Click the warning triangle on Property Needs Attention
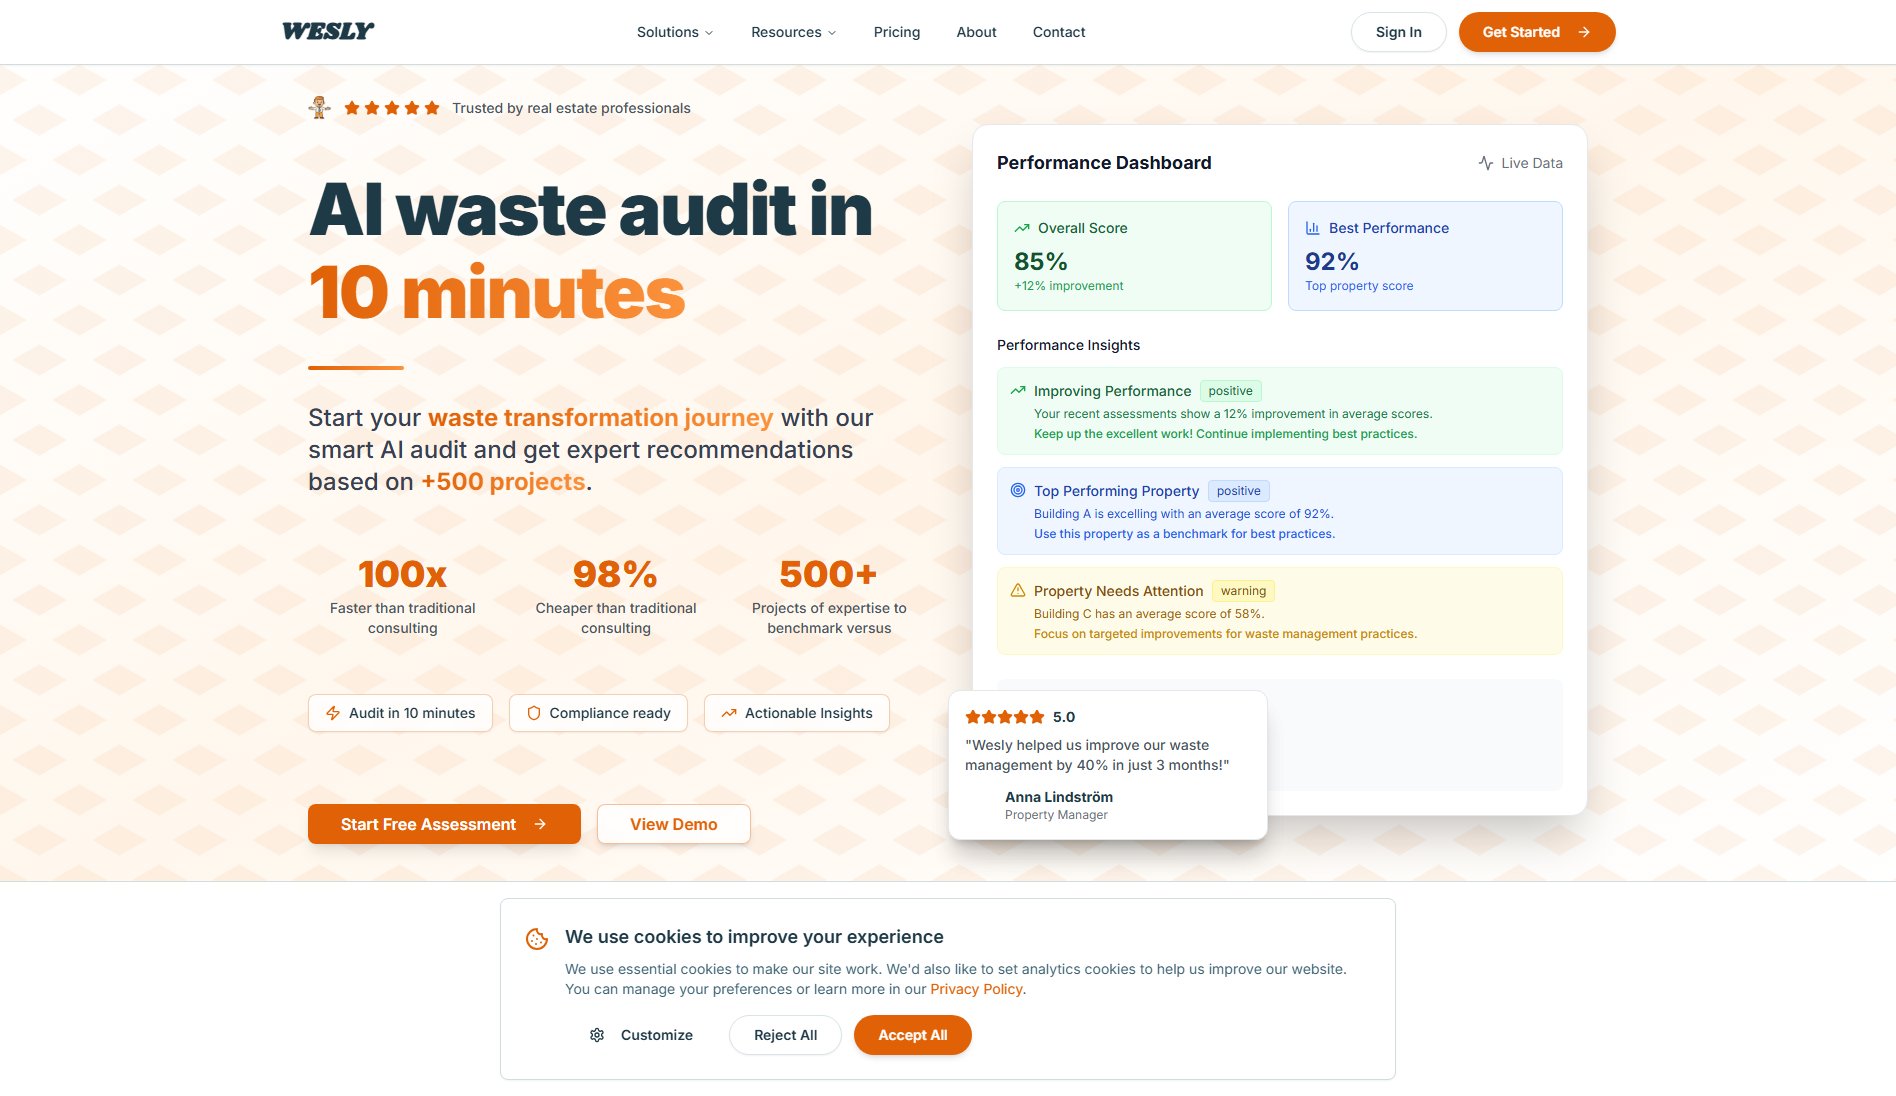1896x1096 pixels. [1018, 590]
